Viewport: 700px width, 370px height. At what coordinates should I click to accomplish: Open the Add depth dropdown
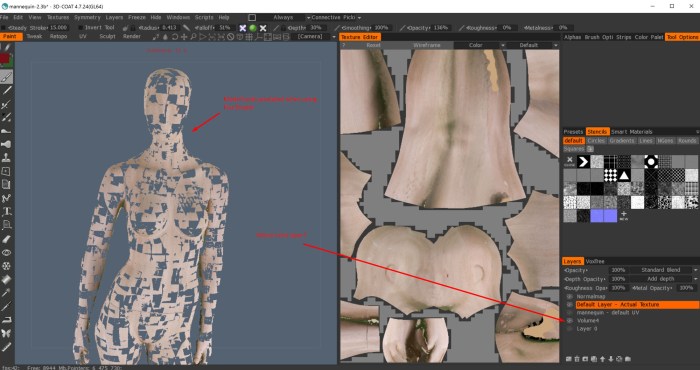point(664,279)
